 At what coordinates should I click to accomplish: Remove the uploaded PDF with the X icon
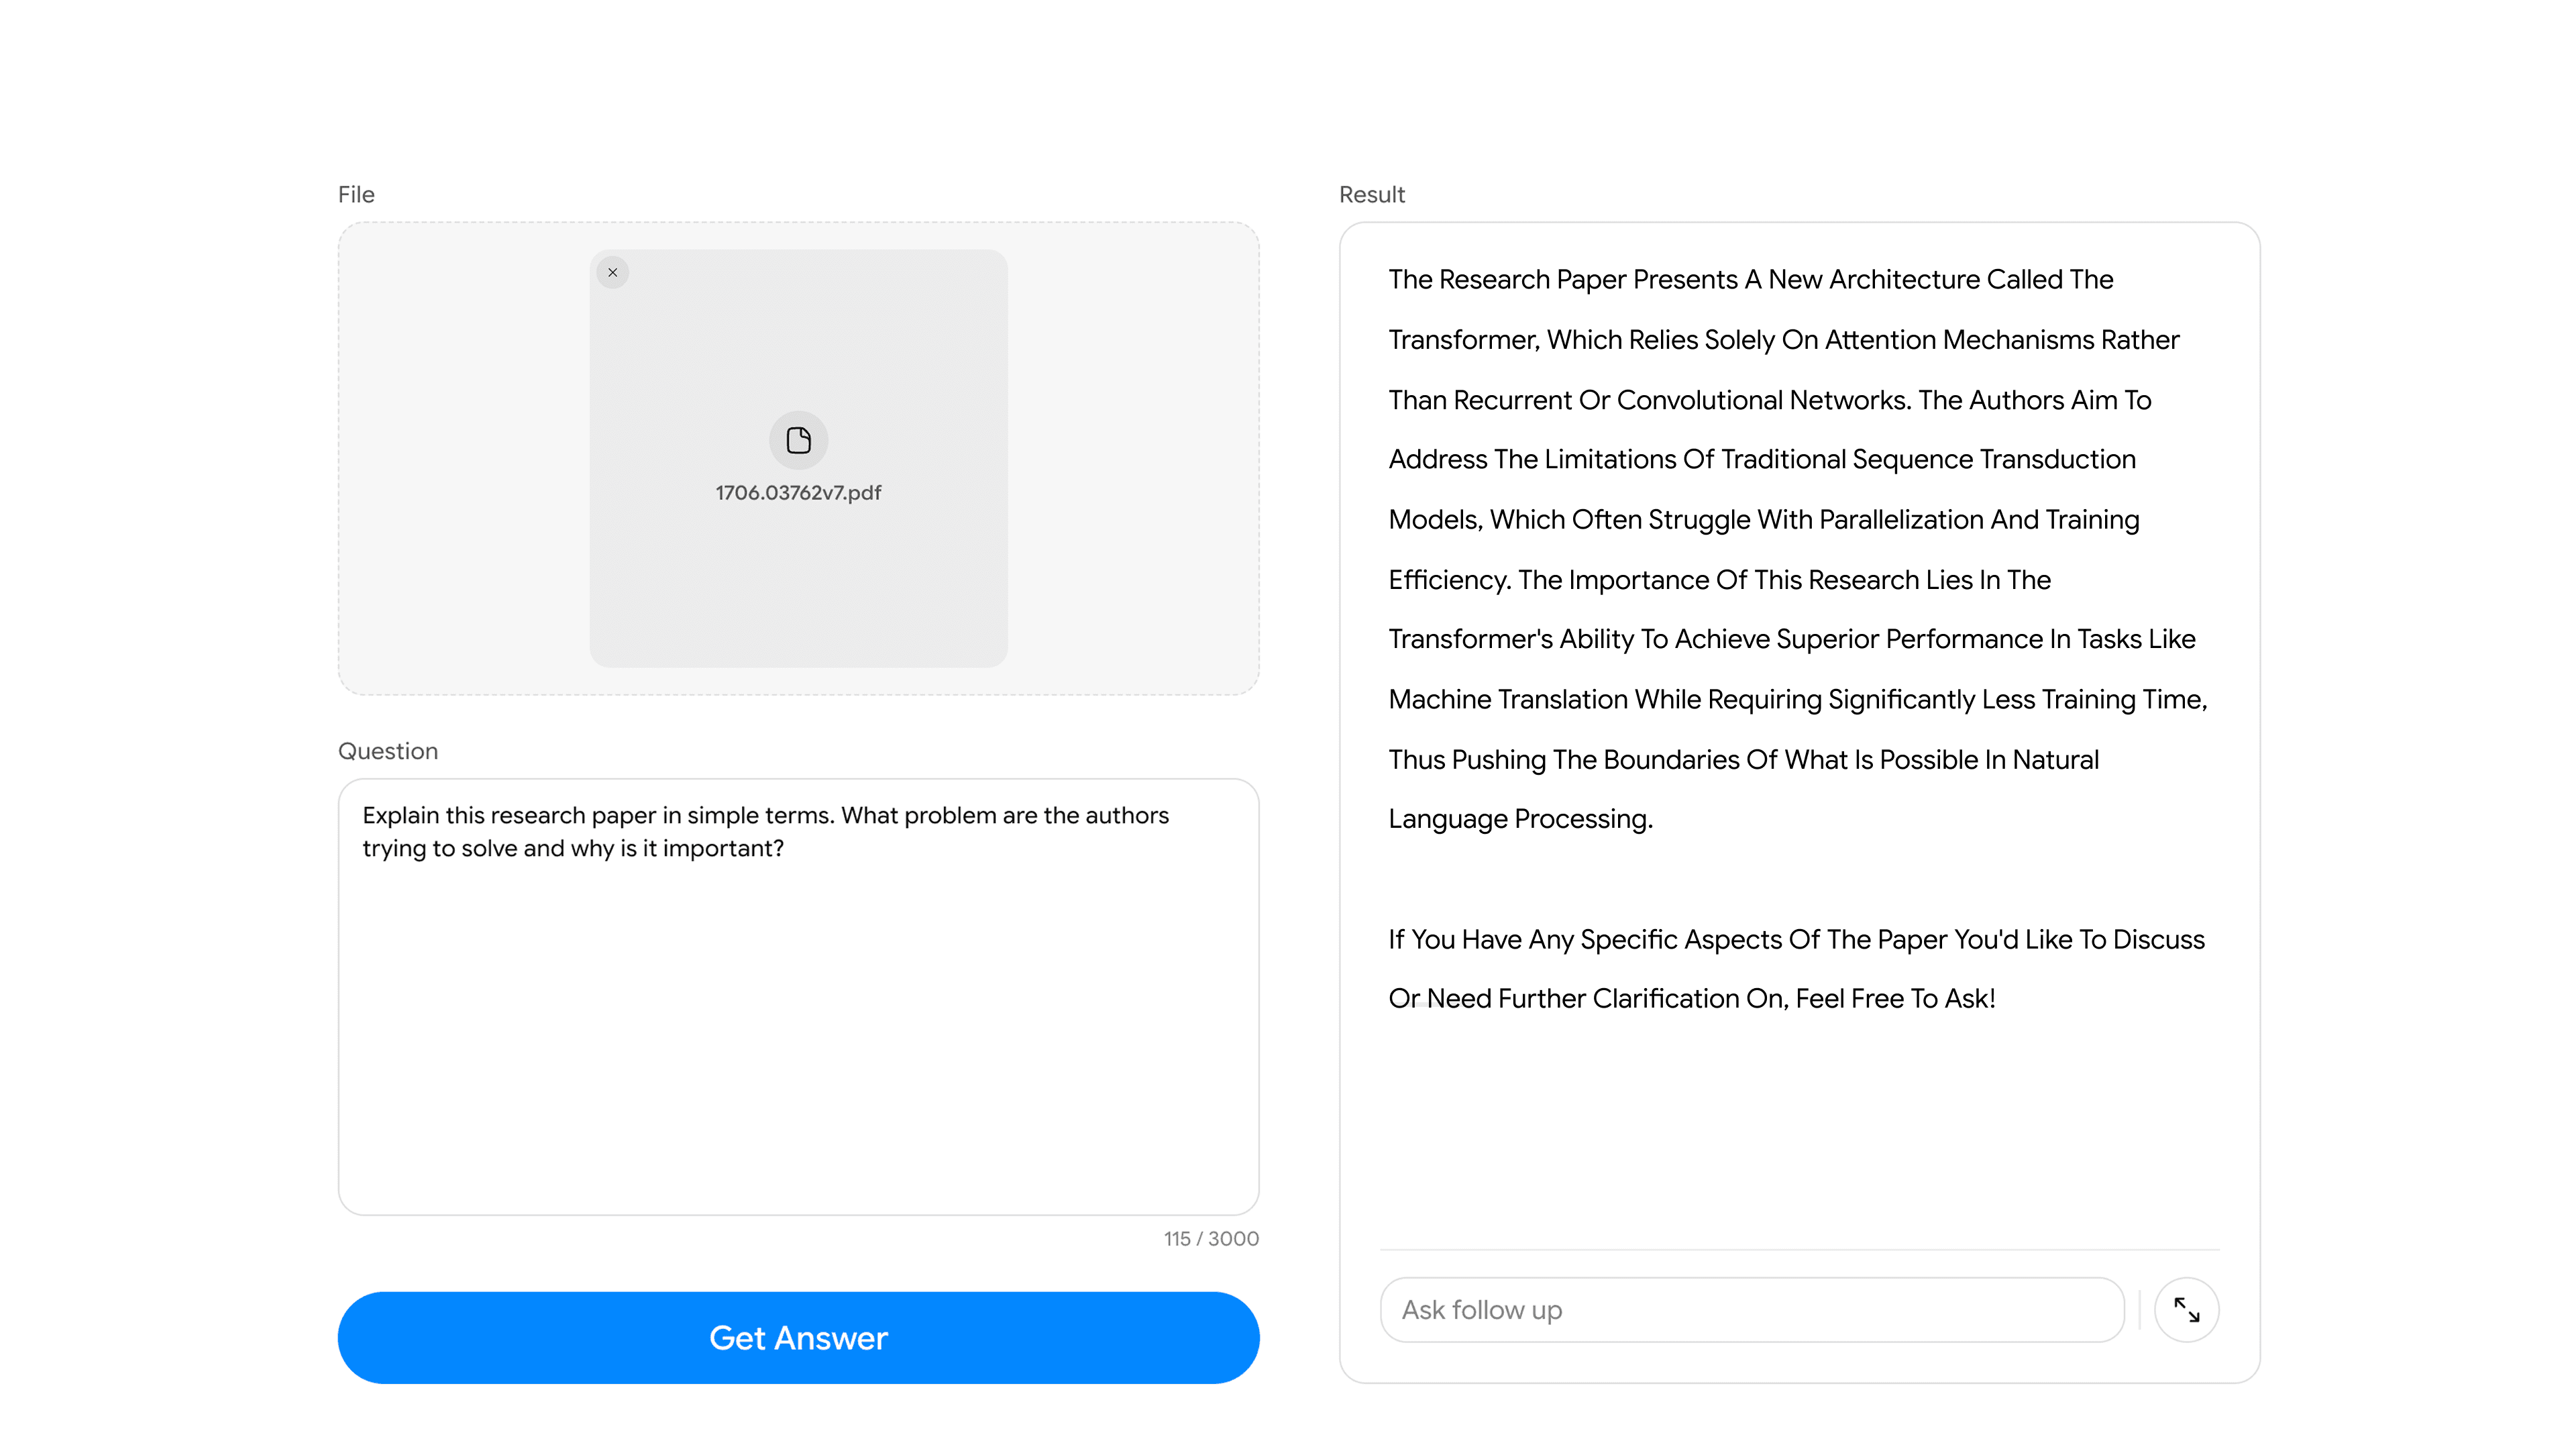(612, 272)
